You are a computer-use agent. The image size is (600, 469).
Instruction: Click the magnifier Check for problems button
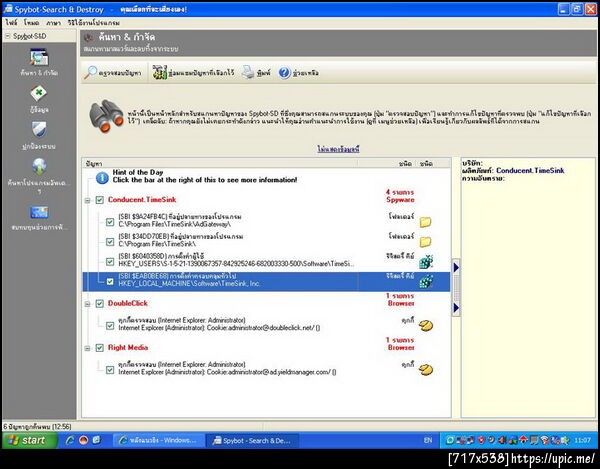click(x=113, y=72)
